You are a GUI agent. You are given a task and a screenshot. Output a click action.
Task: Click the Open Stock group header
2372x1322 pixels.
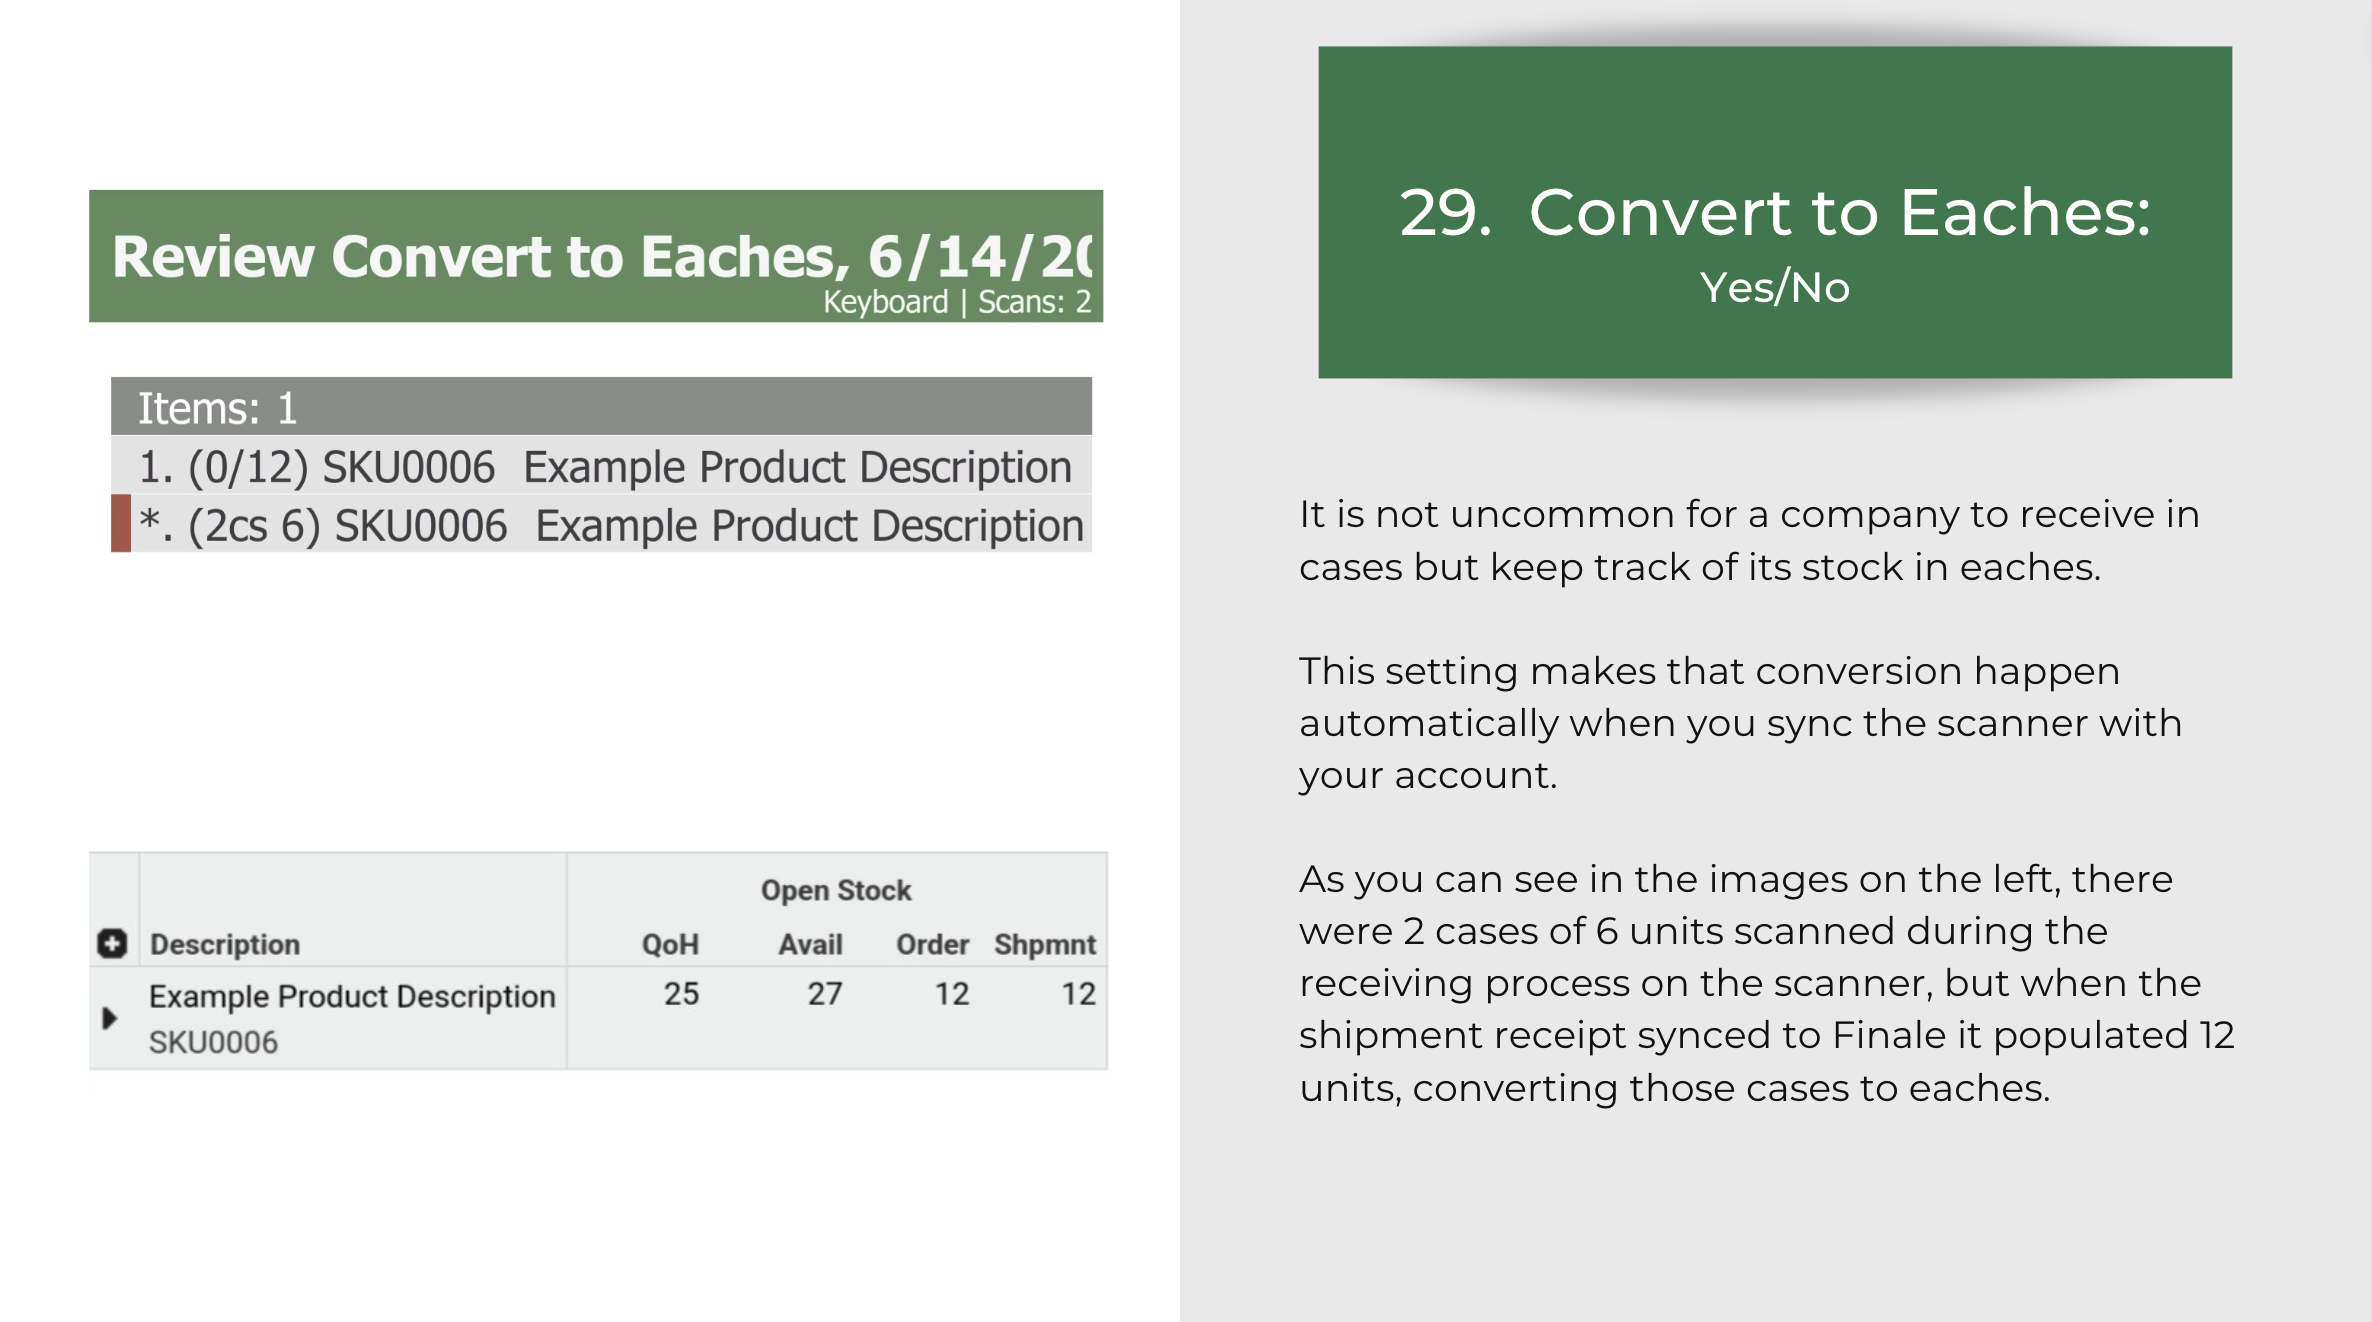coord(836,890)
